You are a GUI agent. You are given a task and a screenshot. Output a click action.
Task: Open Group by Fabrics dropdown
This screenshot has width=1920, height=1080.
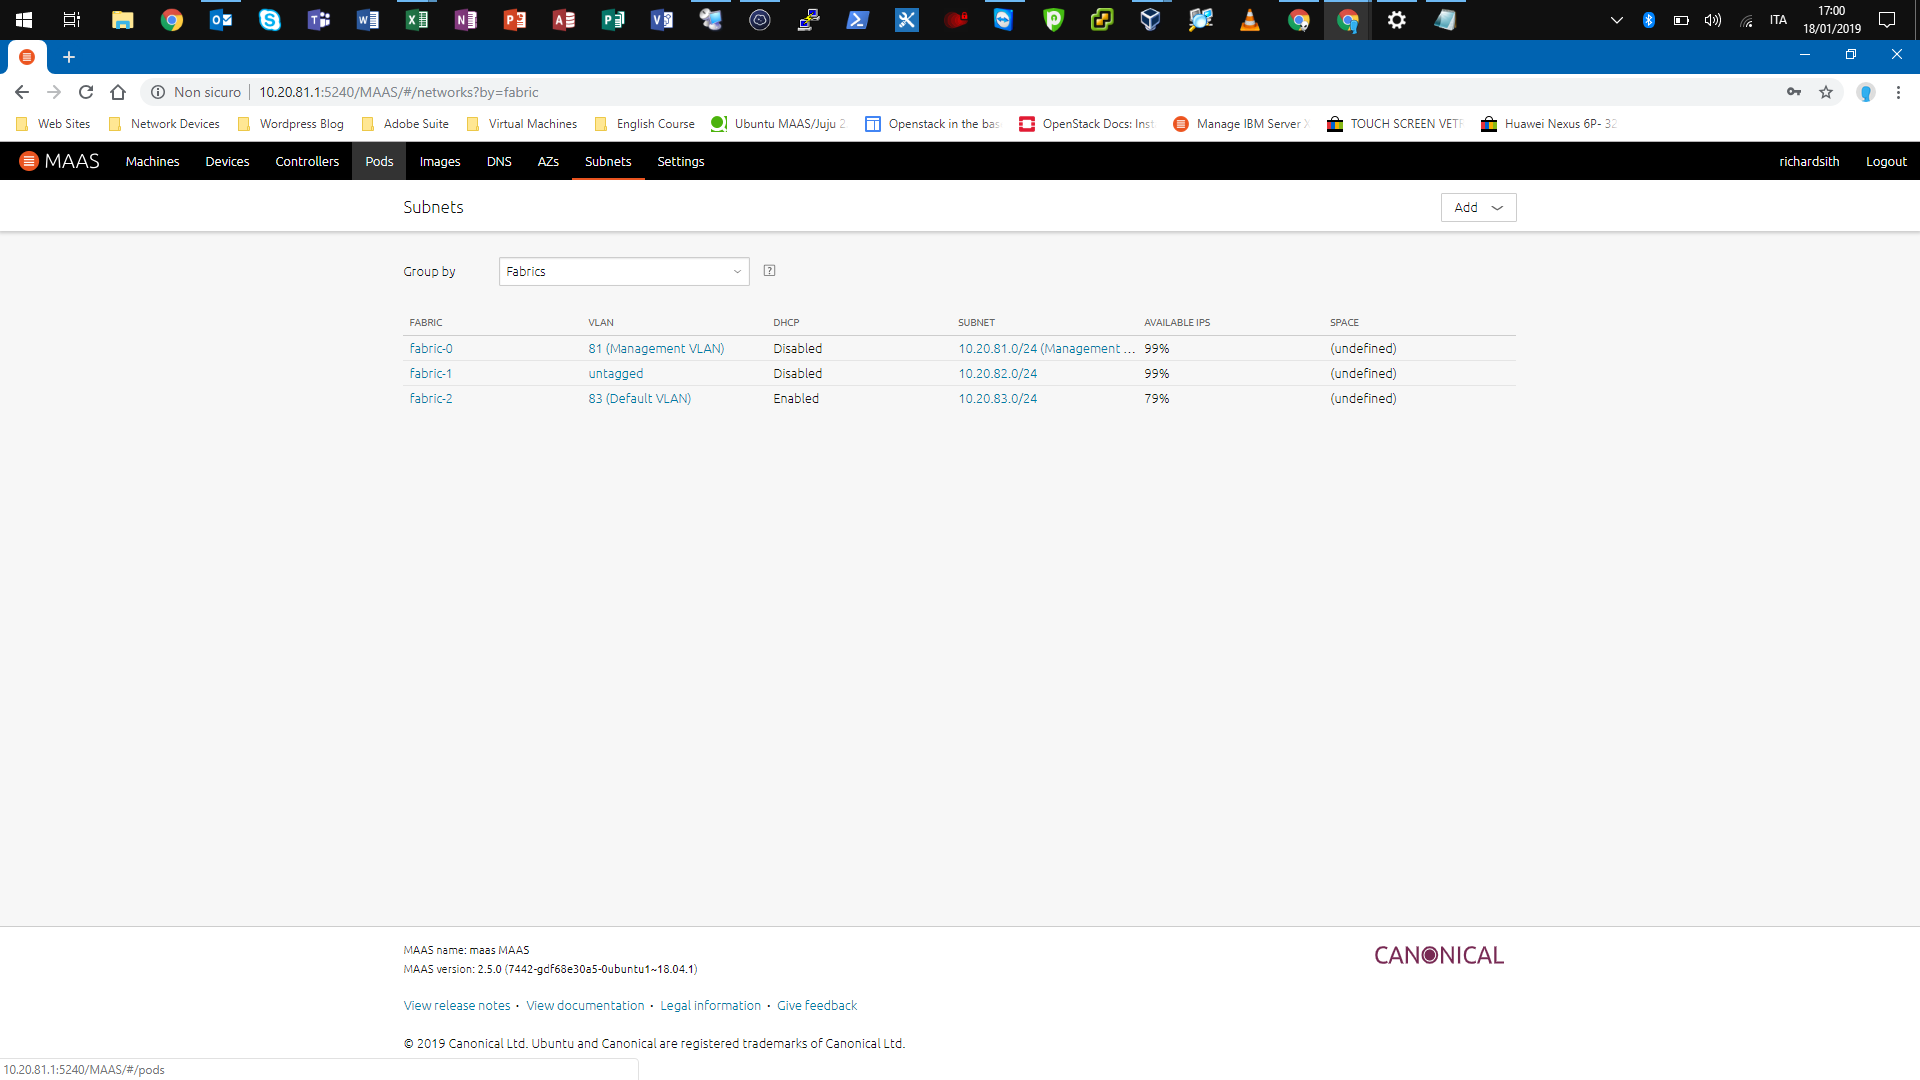623,272
